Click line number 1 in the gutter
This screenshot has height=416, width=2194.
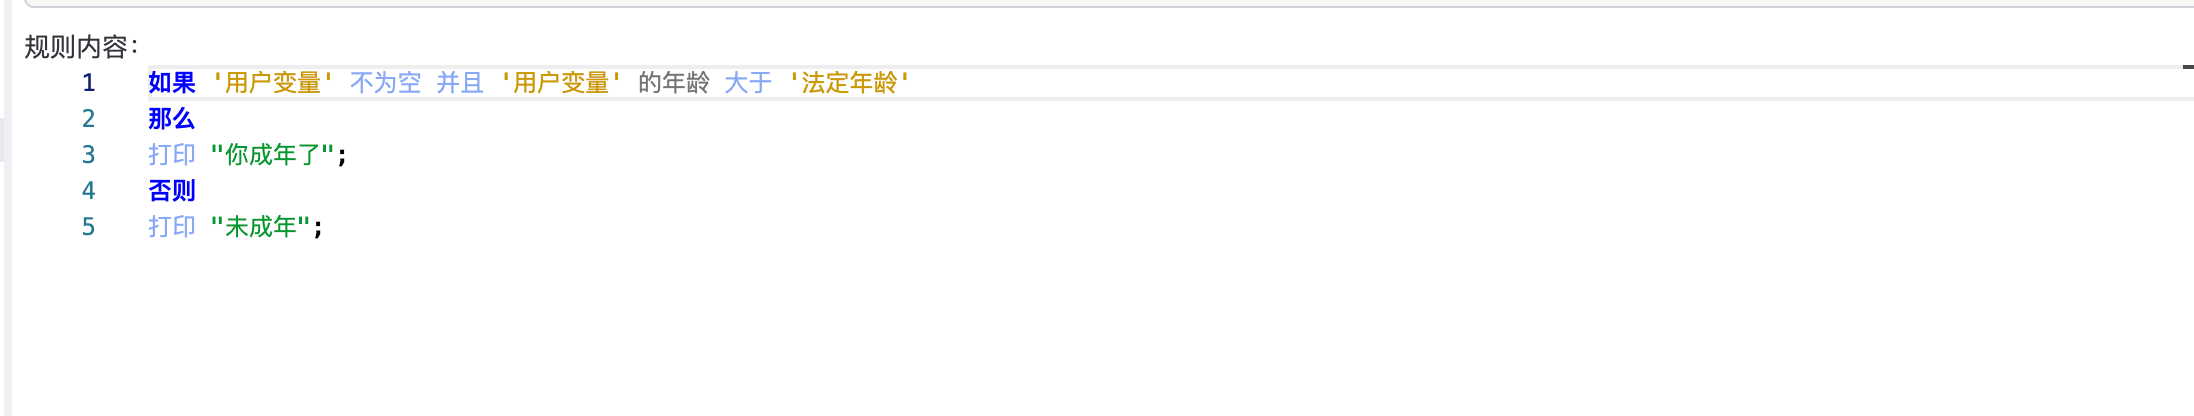click(89, 83)
